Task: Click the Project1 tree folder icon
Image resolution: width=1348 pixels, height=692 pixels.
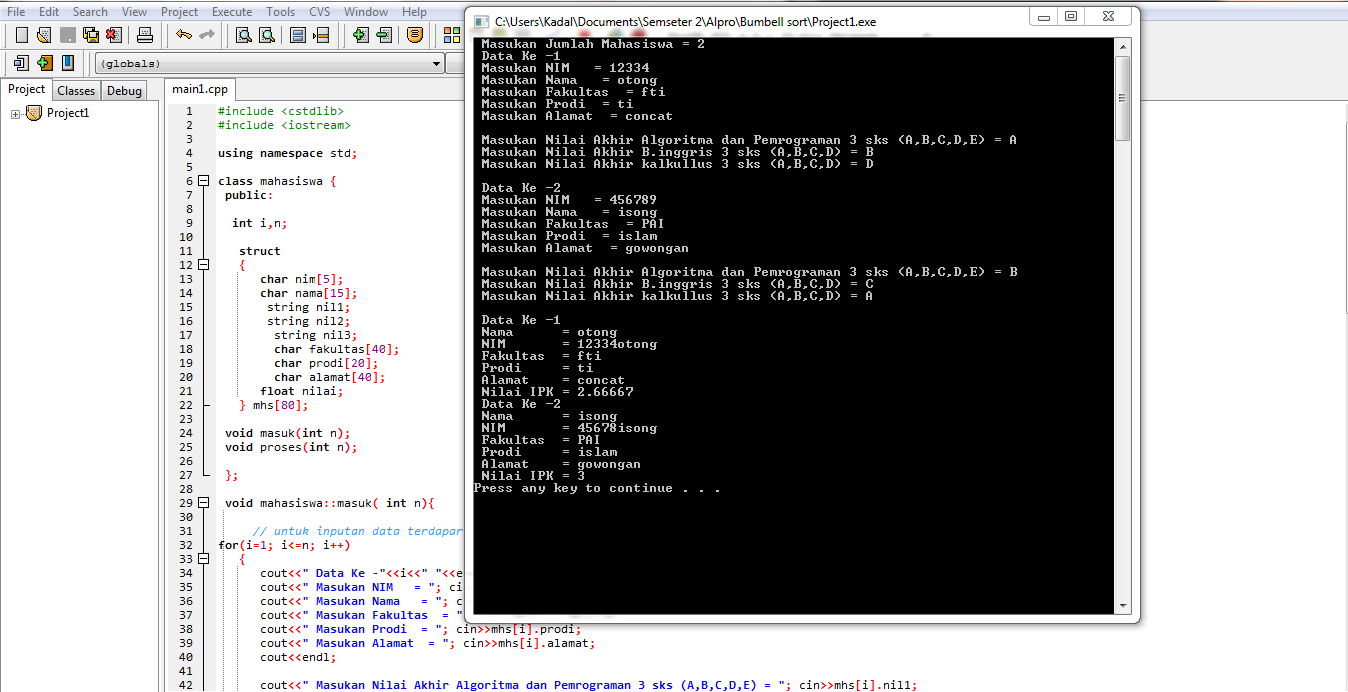Action: click(34, 113)
